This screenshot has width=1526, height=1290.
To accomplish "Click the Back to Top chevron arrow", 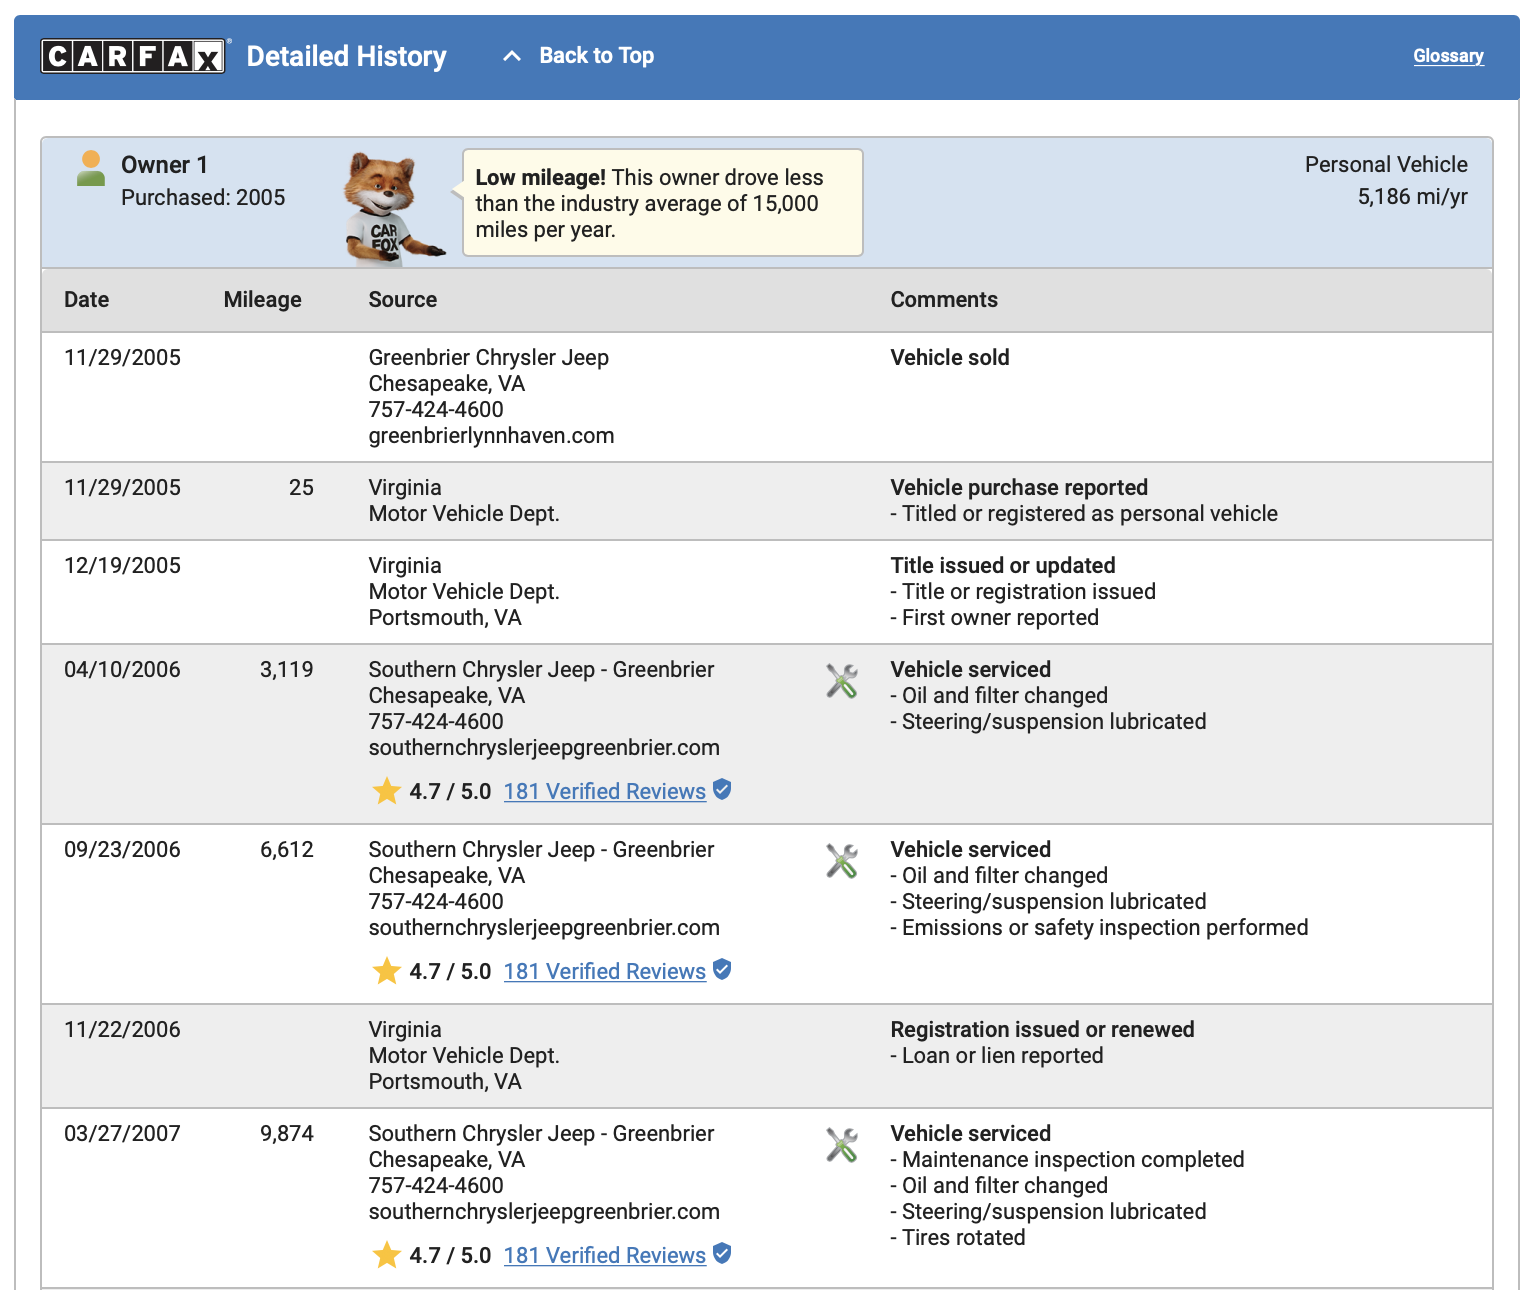I will (512, 56).
